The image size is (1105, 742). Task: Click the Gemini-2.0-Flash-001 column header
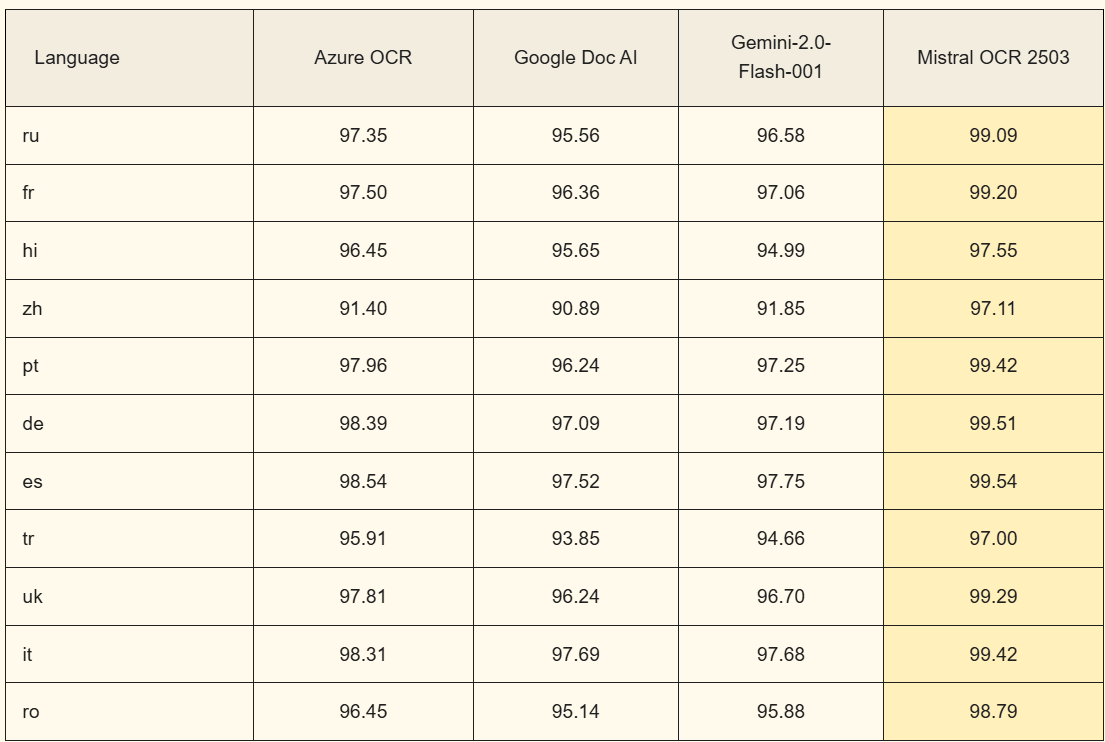click(x=780, y=58)
